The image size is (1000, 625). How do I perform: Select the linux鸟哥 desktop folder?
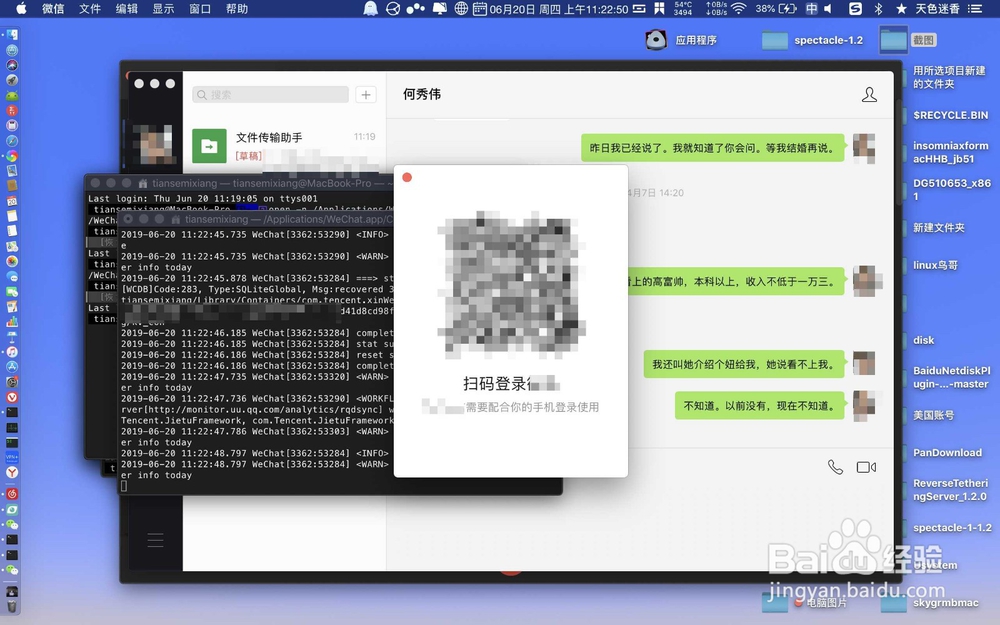tap(935, 265)
